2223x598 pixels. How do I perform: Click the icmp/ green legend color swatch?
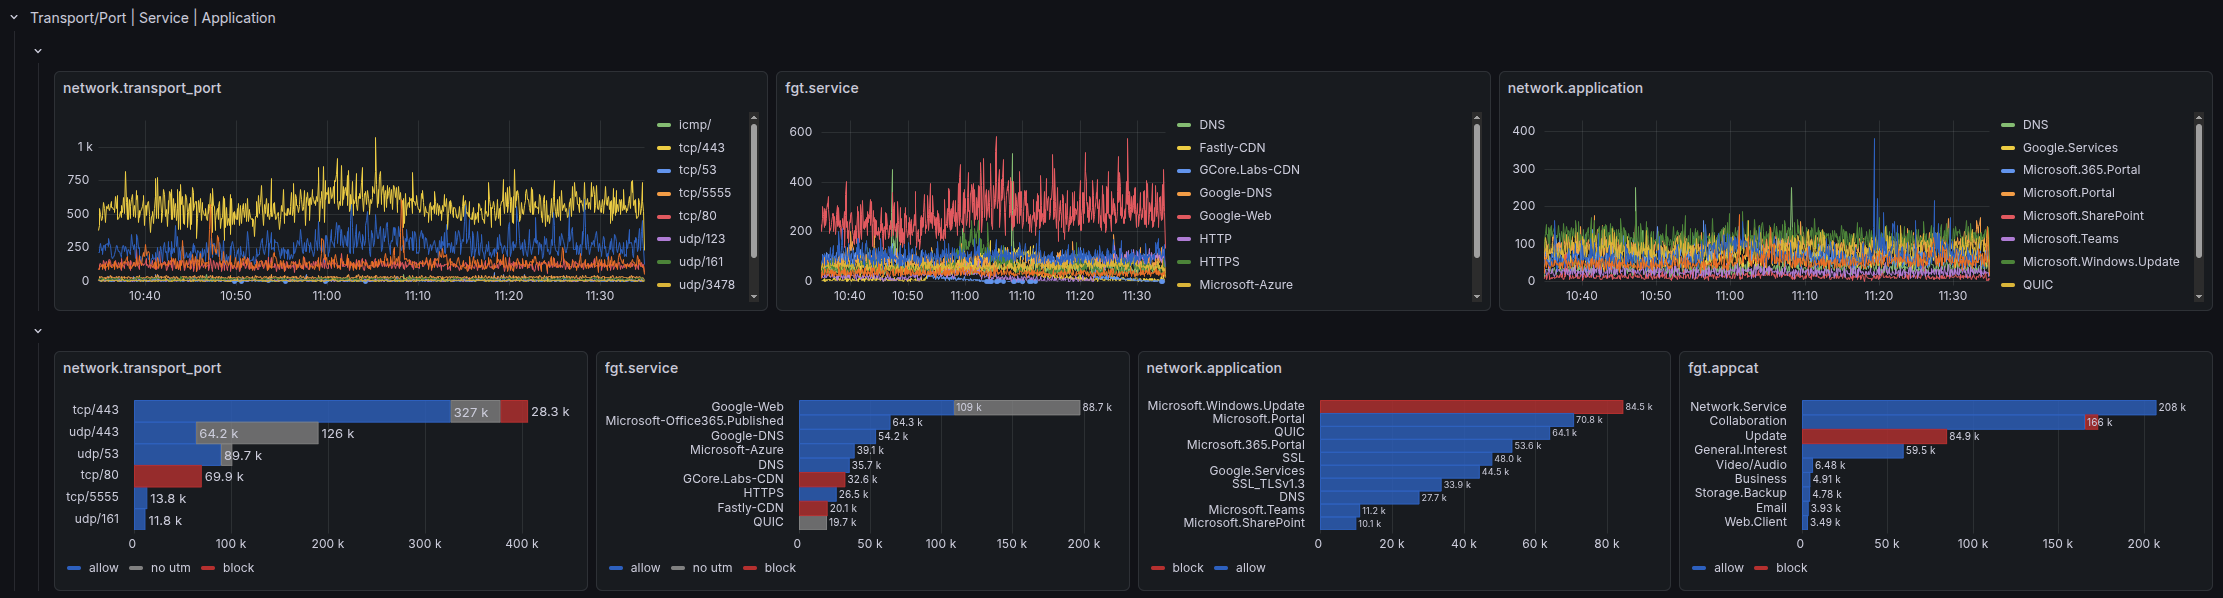[x=664, y=125]
